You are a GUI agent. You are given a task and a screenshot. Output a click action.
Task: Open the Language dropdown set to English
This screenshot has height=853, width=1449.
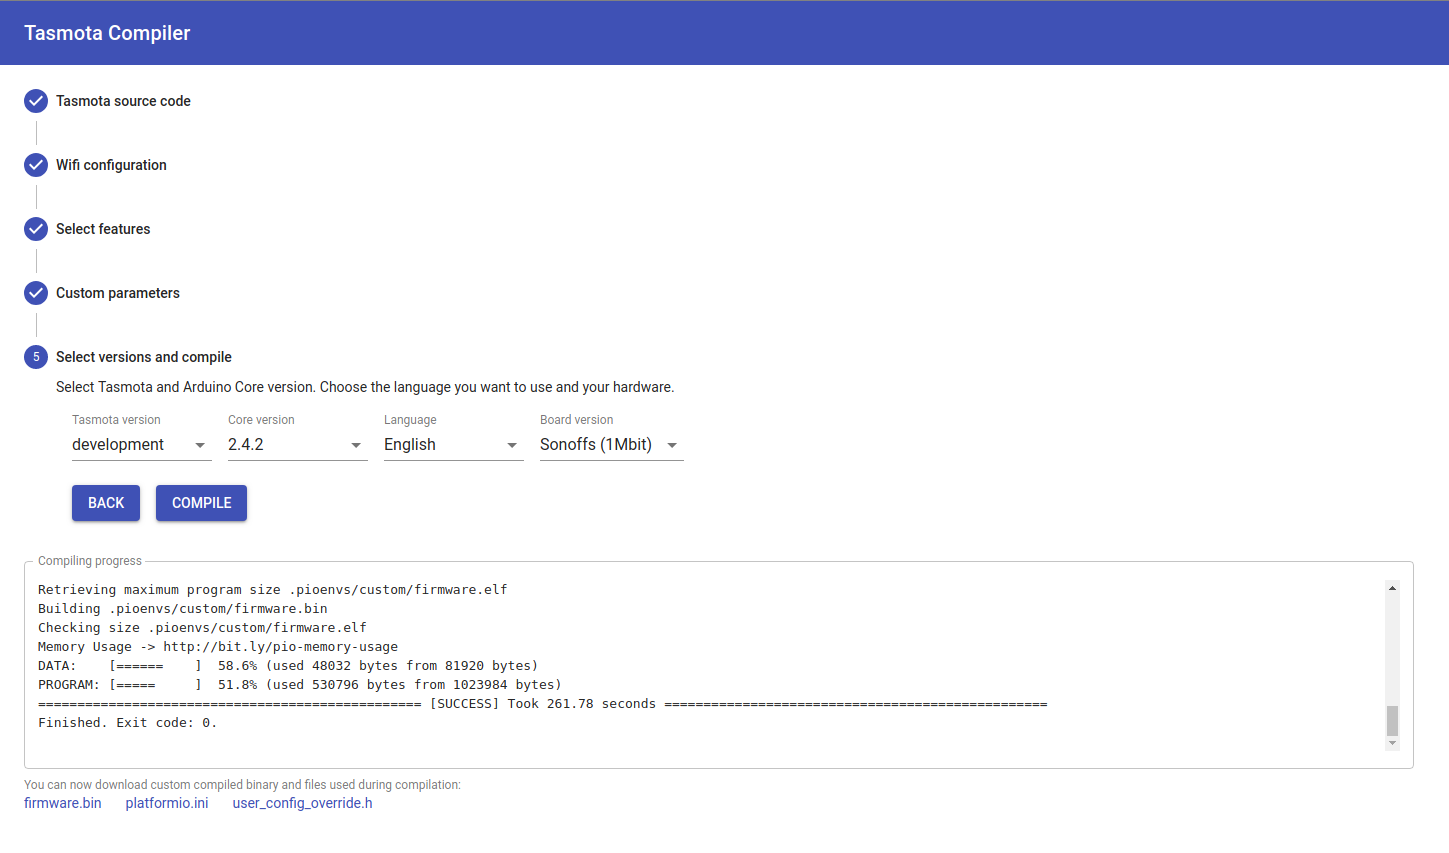click(454, 445)
